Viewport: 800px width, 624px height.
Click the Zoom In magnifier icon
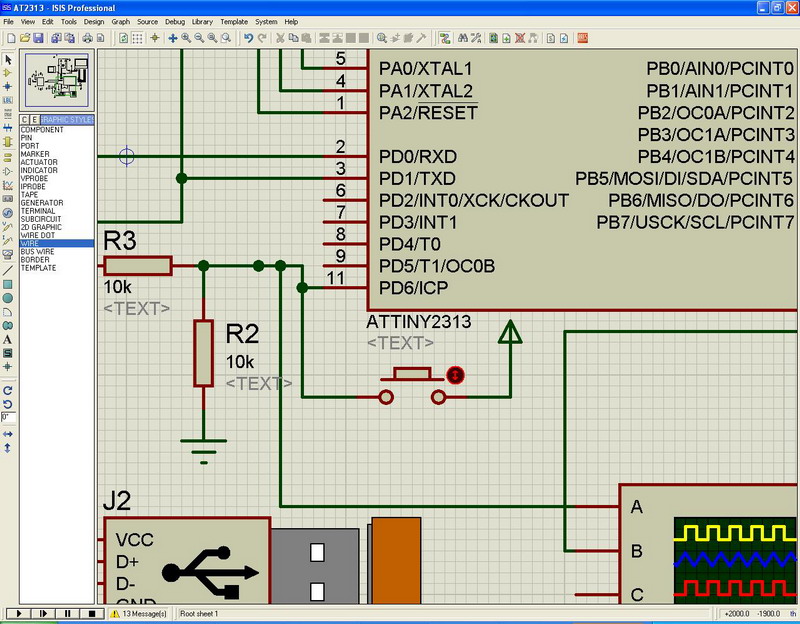[x=186, y=38]
